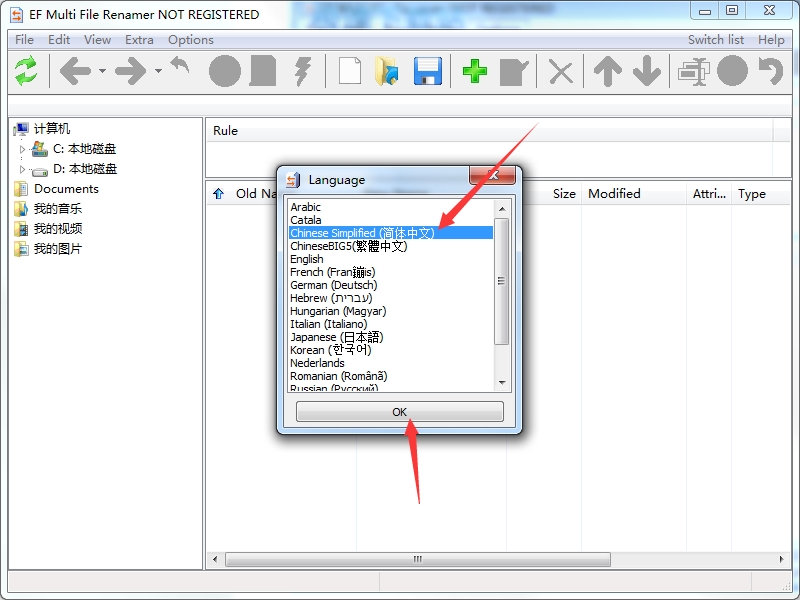This screenshot has width=800, height=600.
Task: Click the language list scroll down arrow
Action: [x=502, y=383]
